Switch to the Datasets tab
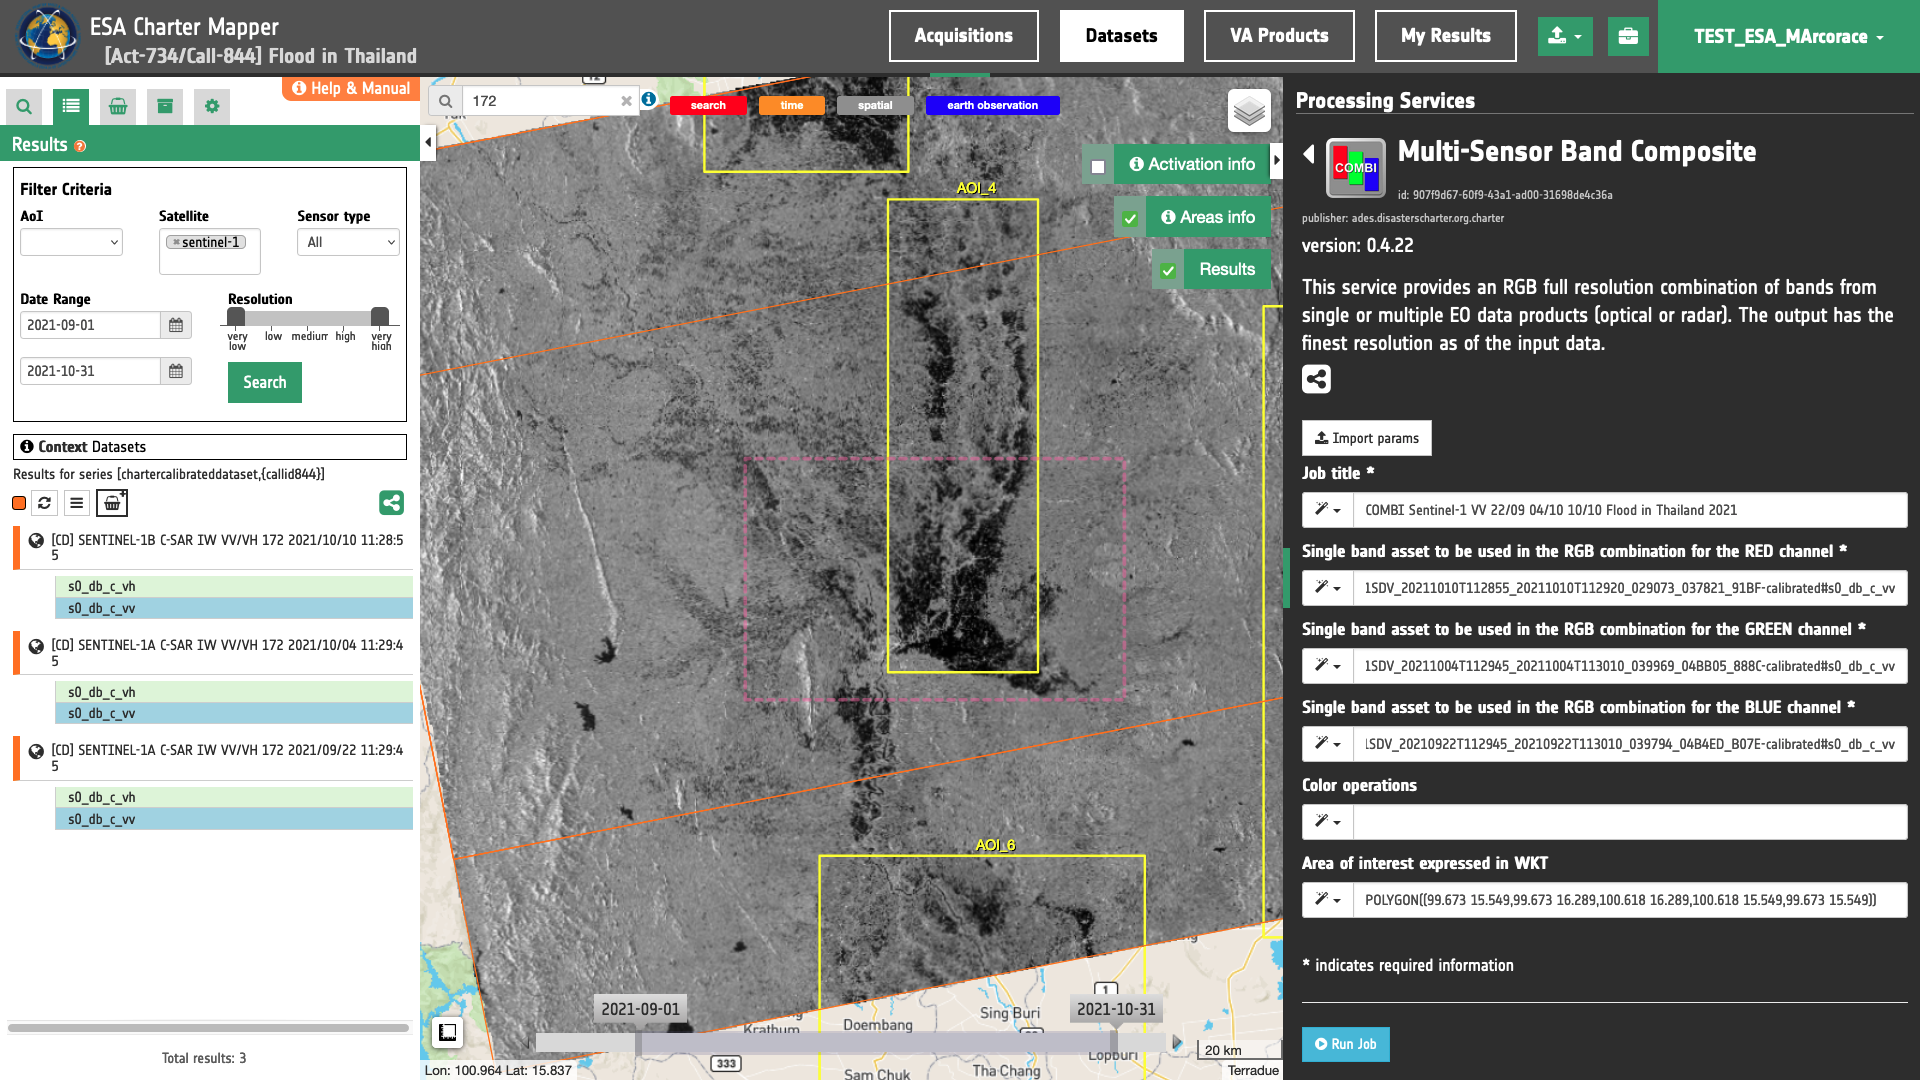The height and width of the screenshot is (1080, 1920). tap(1122, 36)
